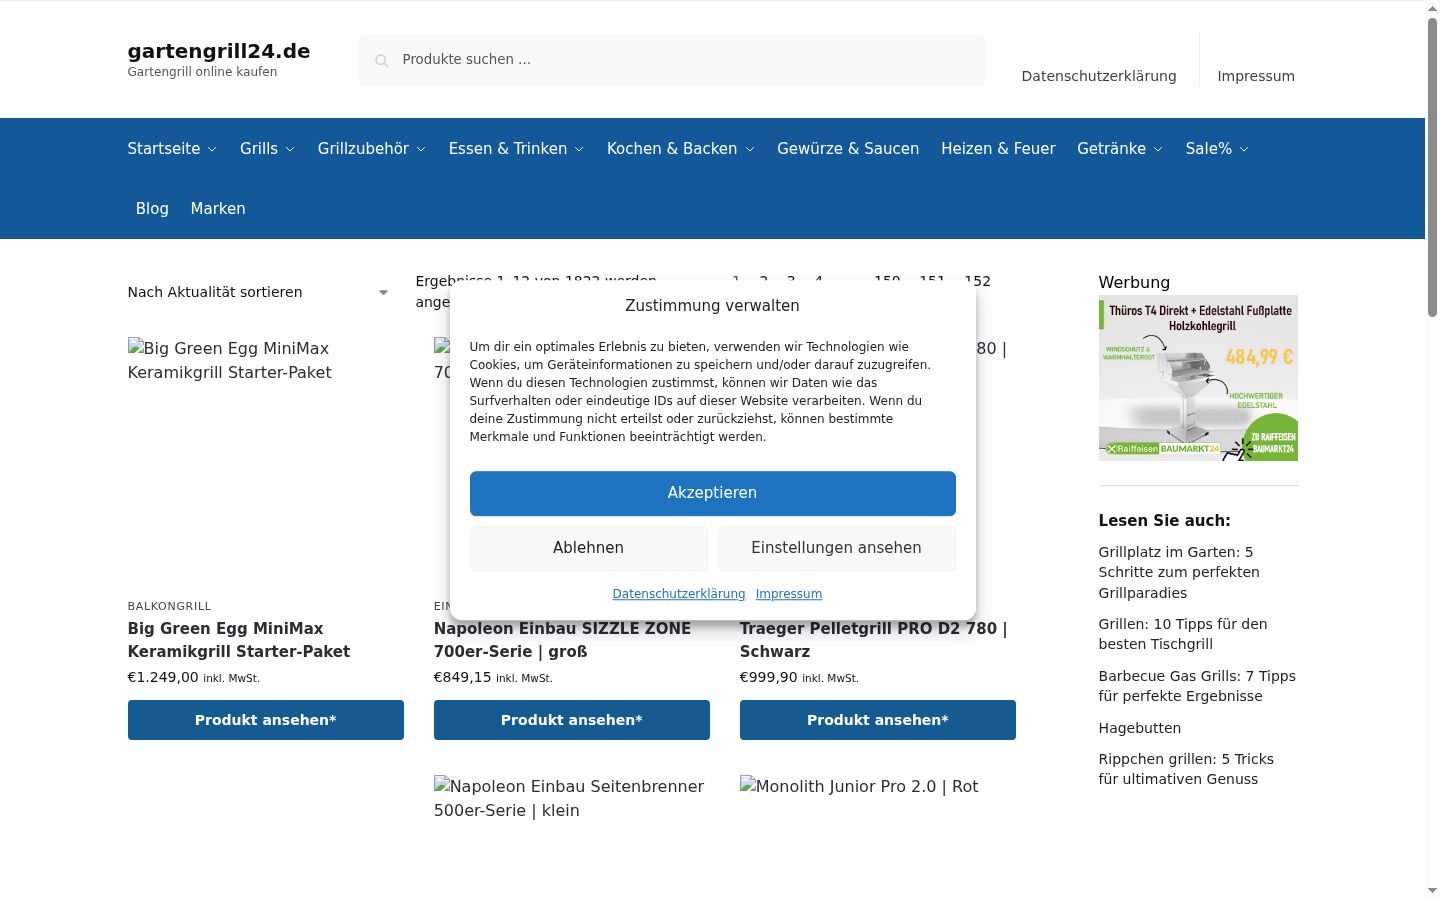Open Heizen & Feuer menu item
The image size is (1440, 900).
tap(998, 148)
